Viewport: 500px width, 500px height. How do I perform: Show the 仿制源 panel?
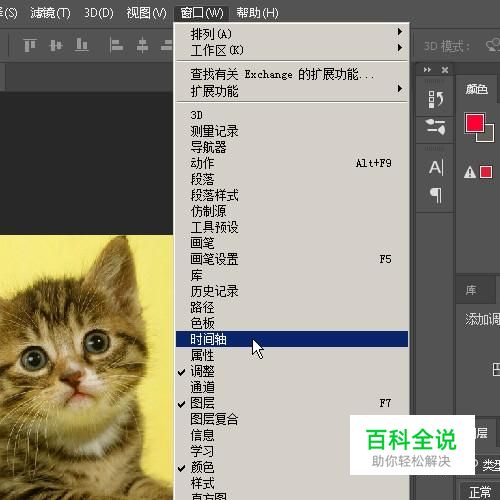pyautogui.click(x=292, y=211)
